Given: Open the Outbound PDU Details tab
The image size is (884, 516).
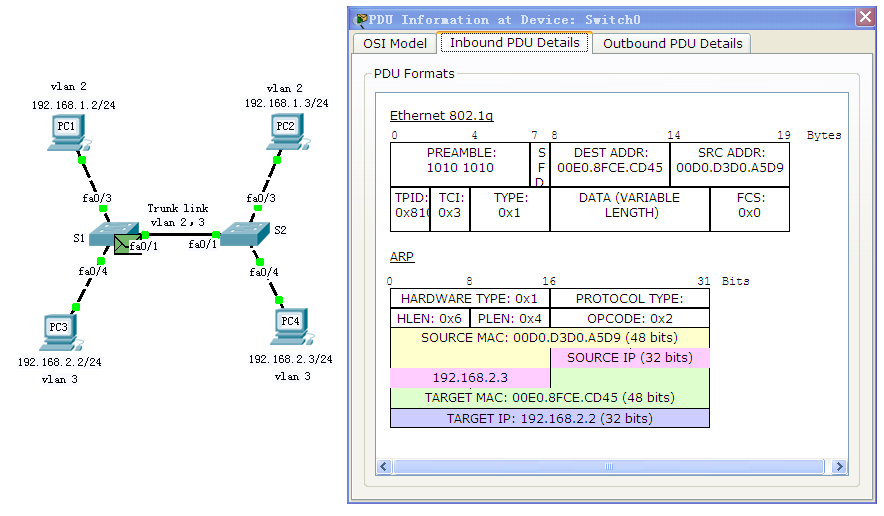Looking at the screenshot, I should [672, 43].
